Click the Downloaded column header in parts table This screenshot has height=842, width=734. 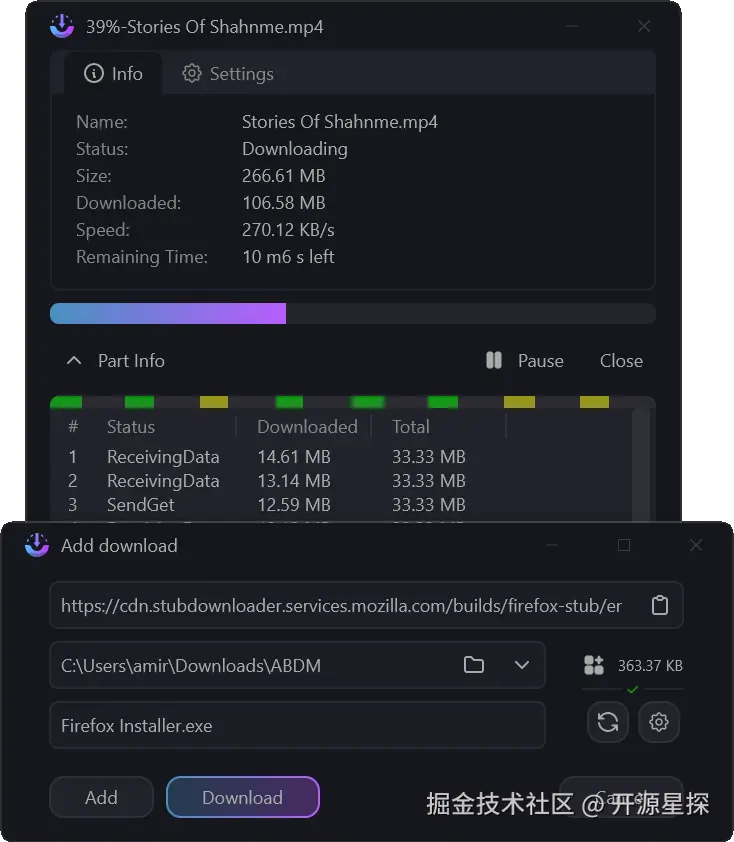pyautogui.click(x=306, y=427)
